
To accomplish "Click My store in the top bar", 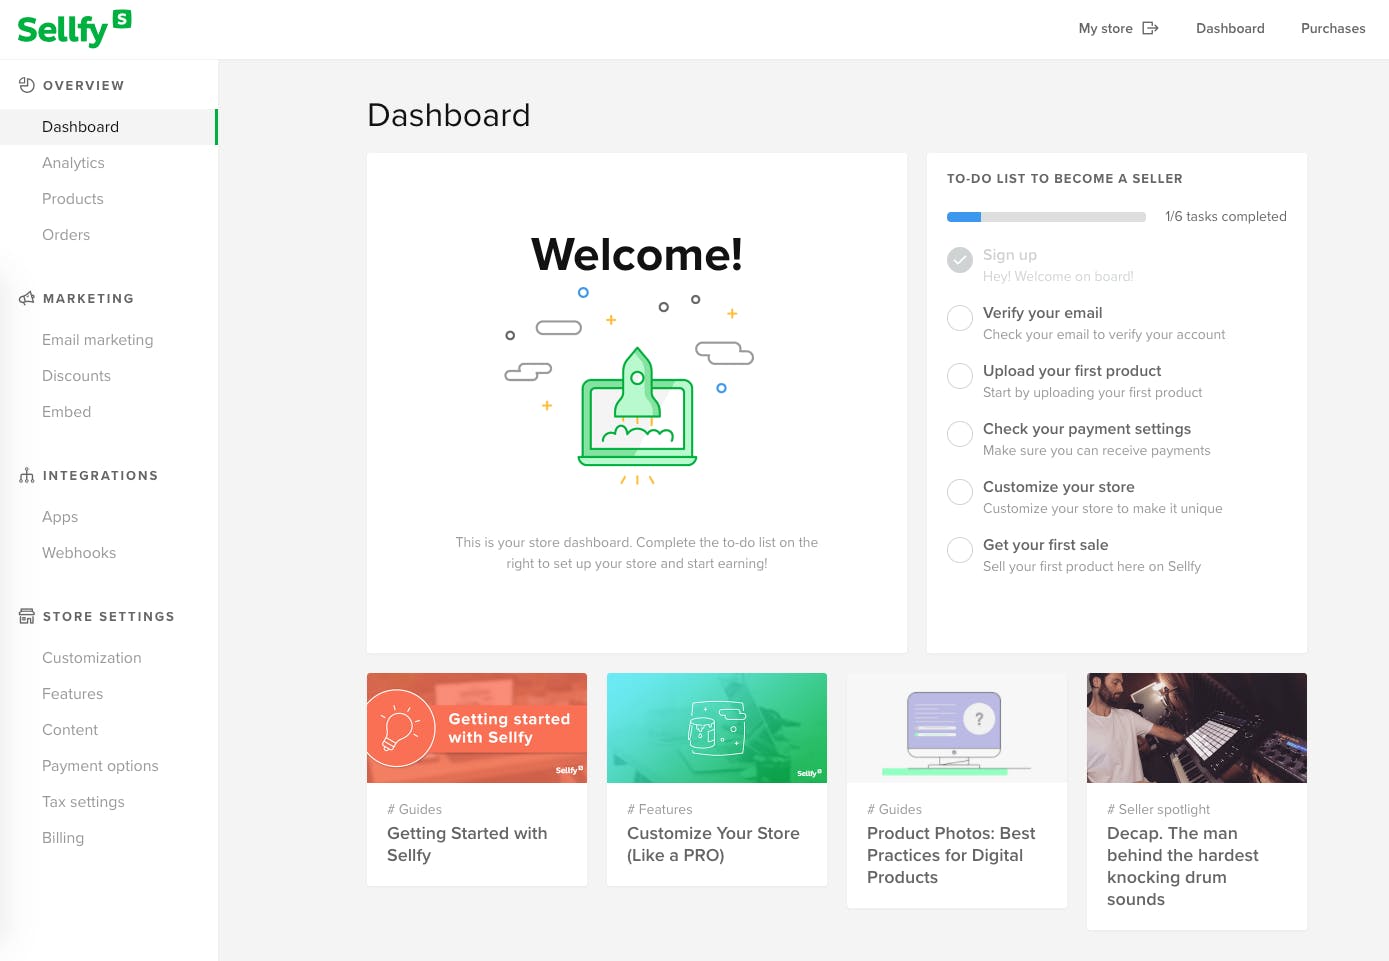I will 1105,28.
